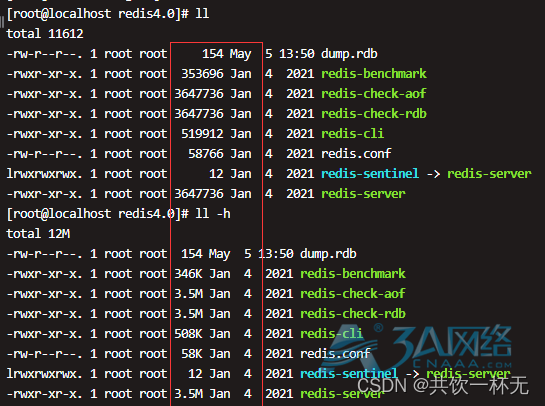Screen dimensions: 545x406
Task: Click size value 58766
Action: pos(206,154)
